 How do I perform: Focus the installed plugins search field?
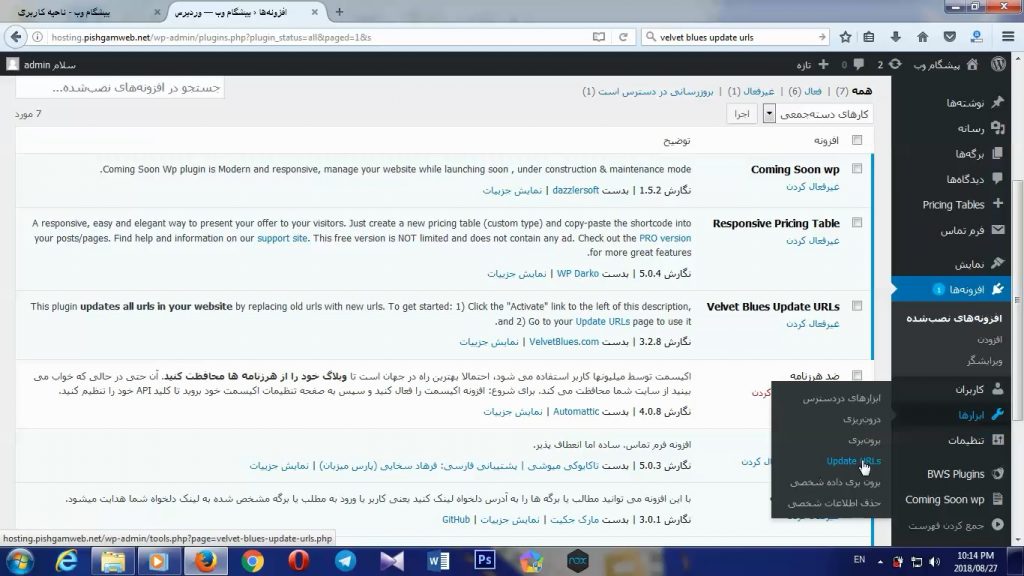click(x=120, y=88)
